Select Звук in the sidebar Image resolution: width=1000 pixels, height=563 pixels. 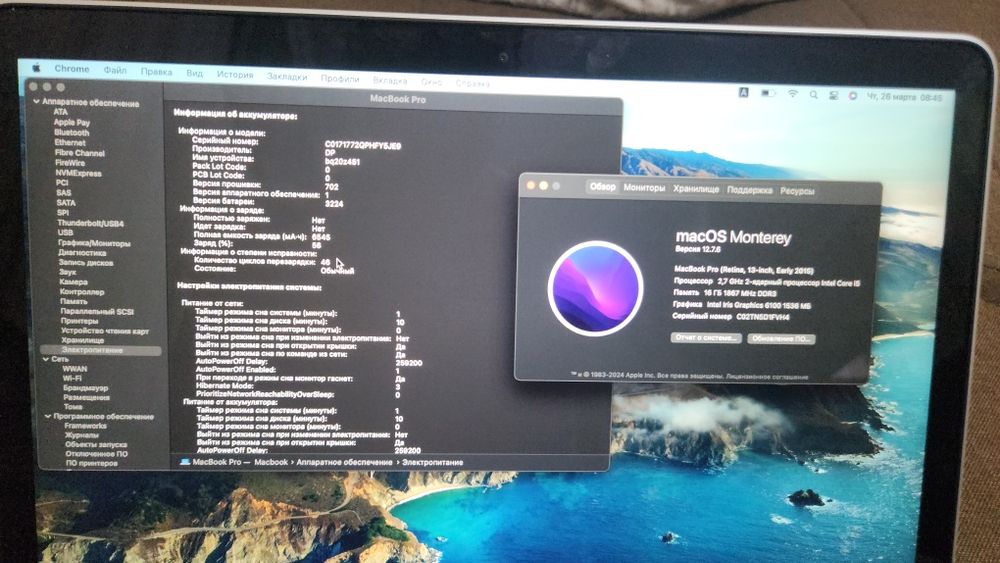point(68,272)
